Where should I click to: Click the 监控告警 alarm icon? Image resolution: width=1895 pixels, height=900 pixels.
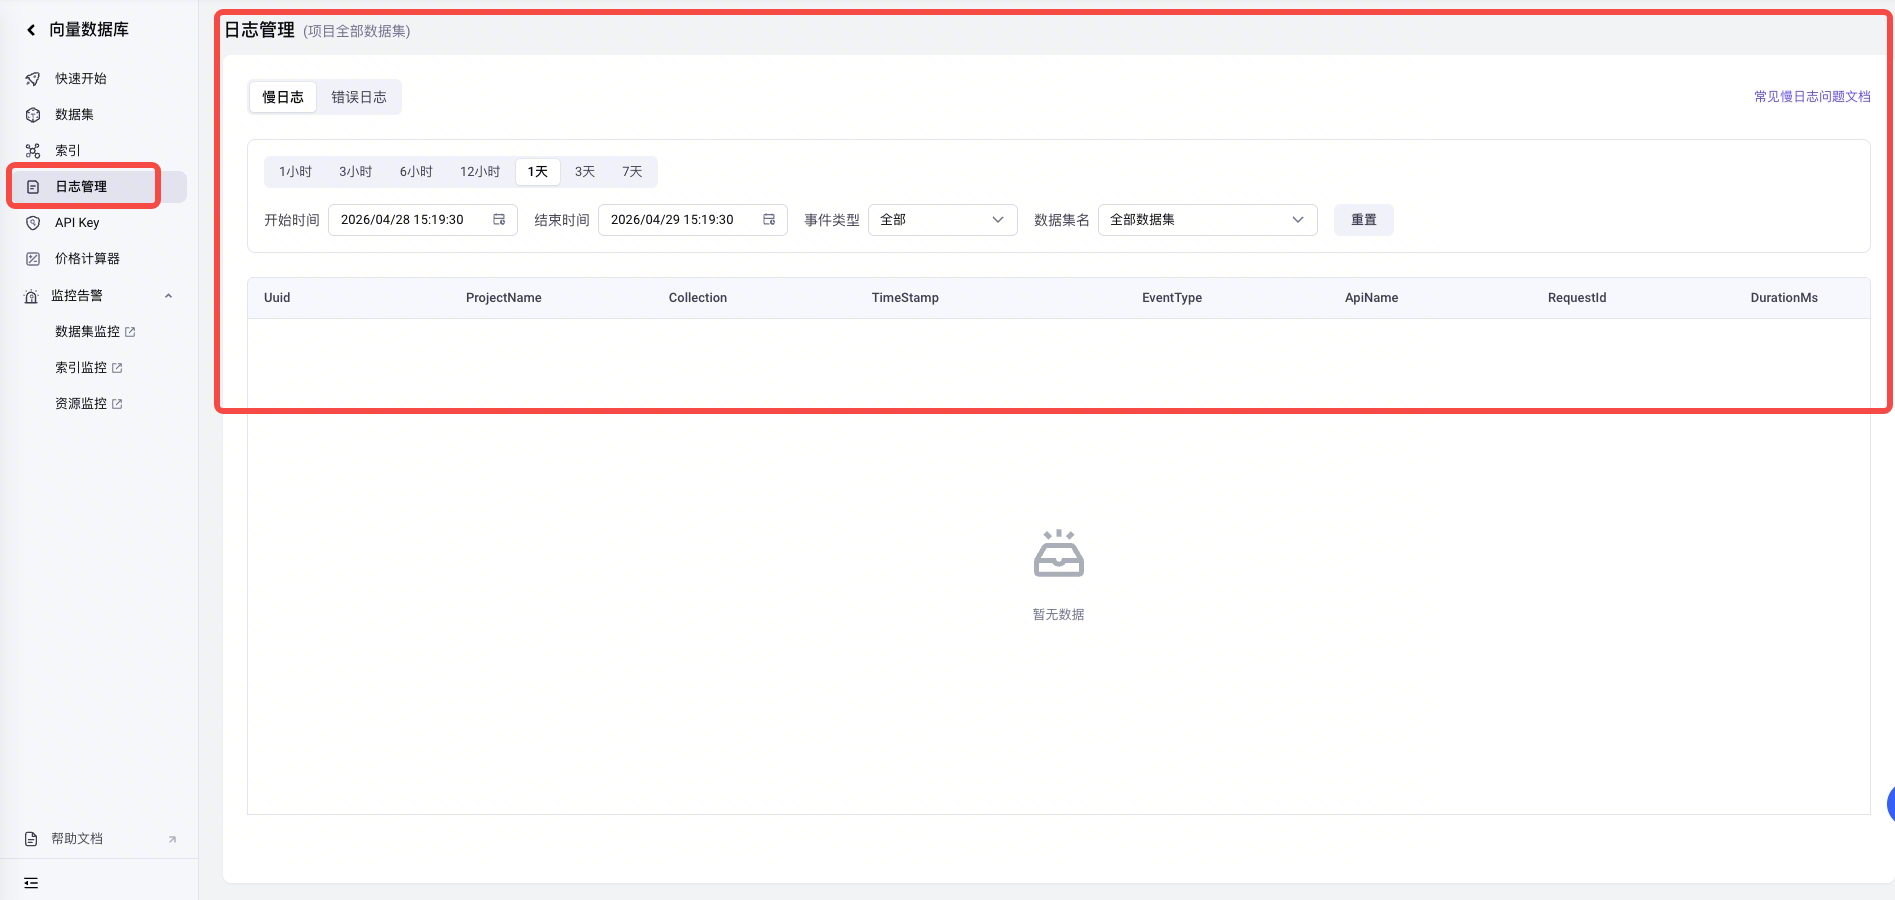click(31, 296)
